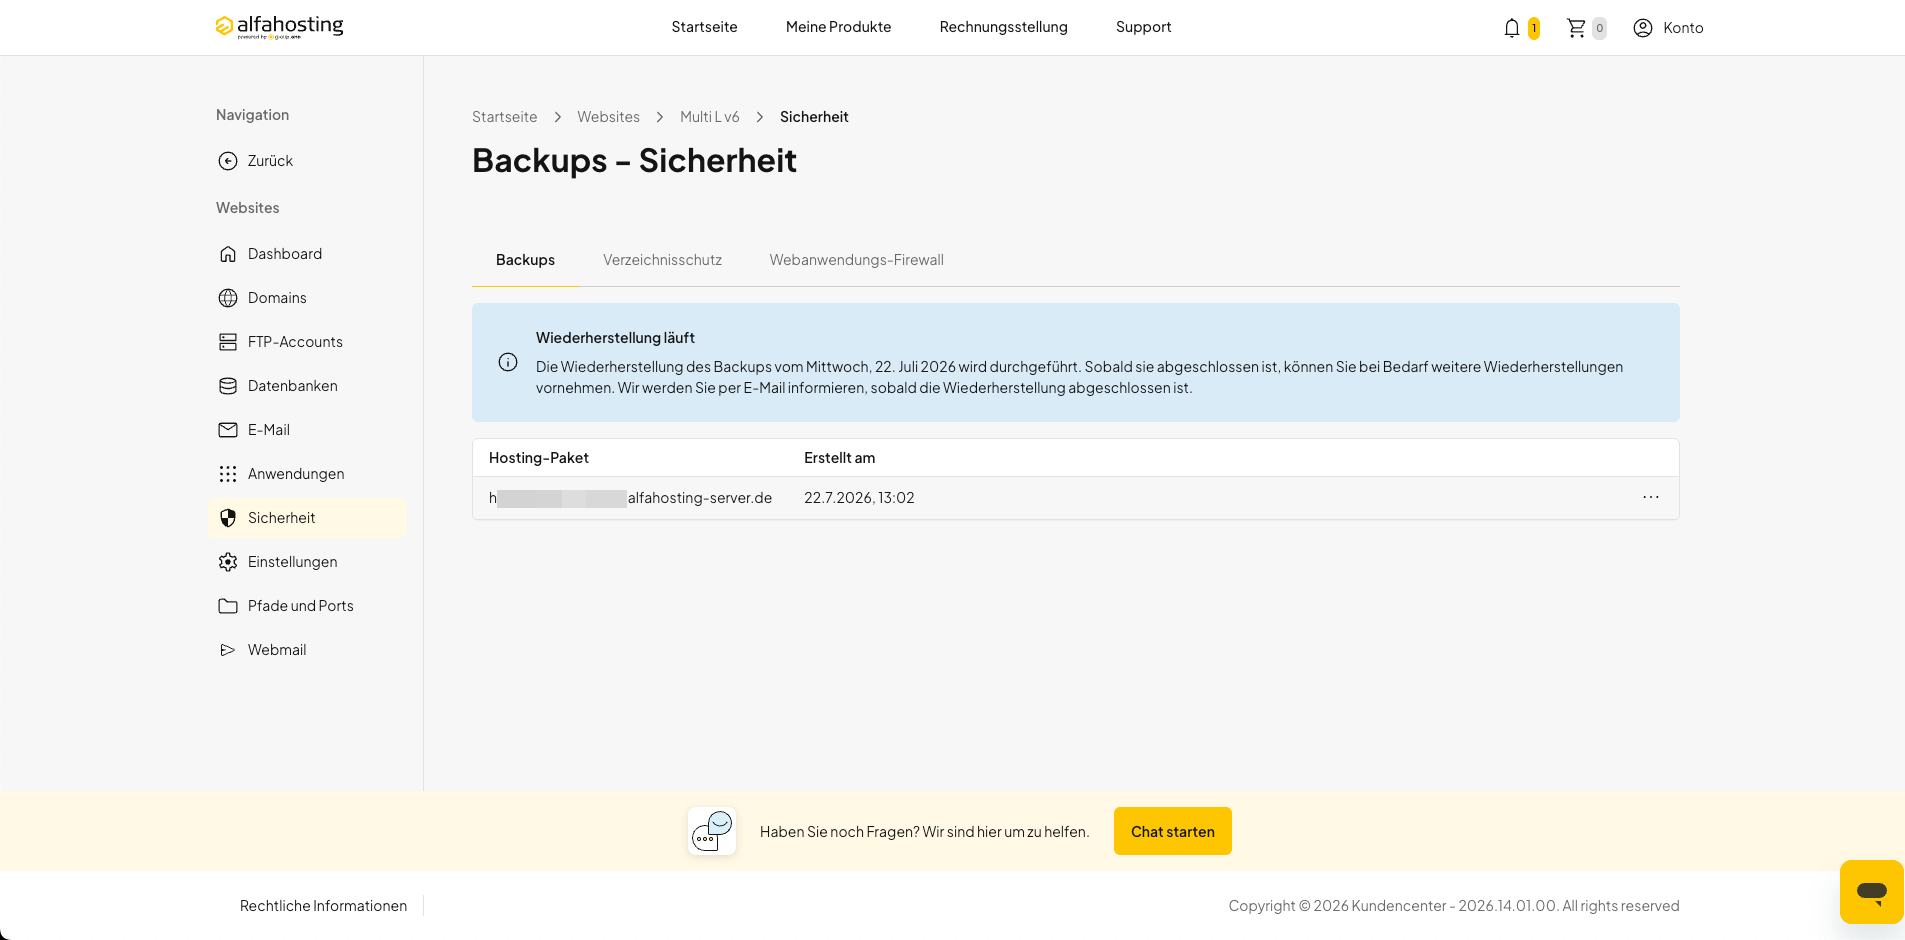Image resolution: width=1905 pixels, height=940 pixels.
Task: Open Meine Produkte menu
Action: [x=838, y=27]
